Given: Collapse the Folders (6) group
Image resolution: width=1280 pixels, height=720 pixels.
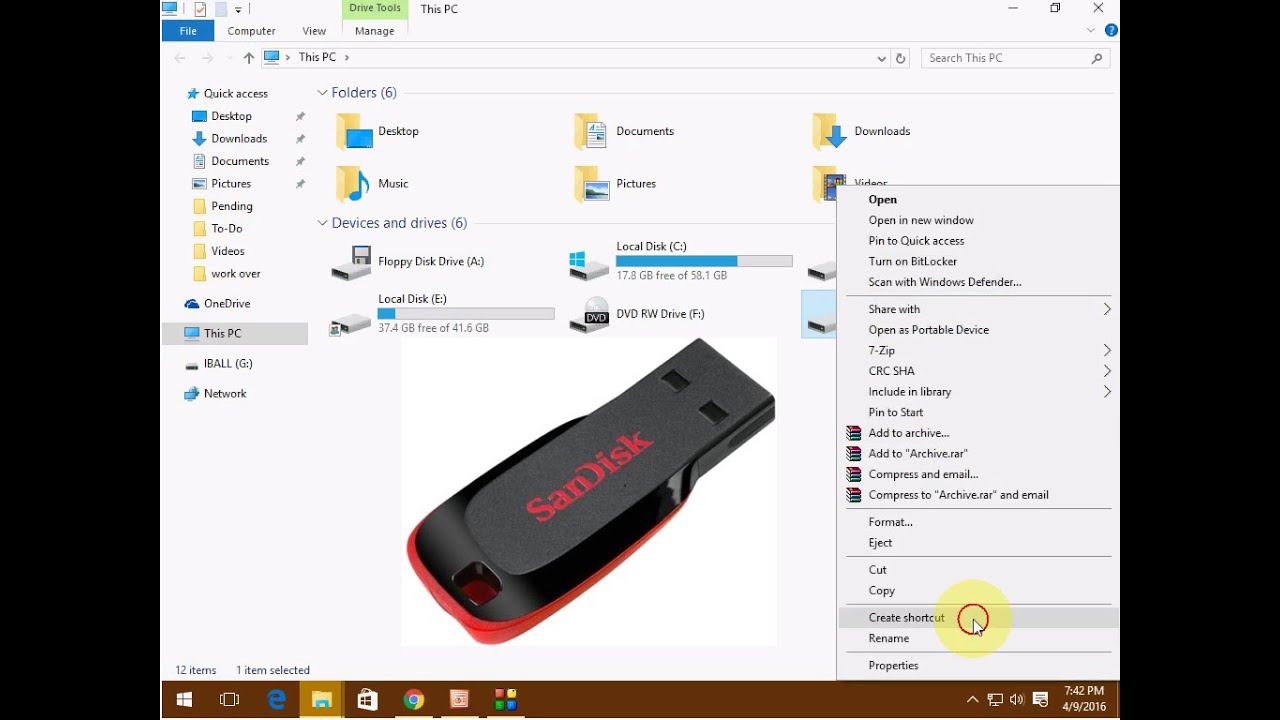Looking at the screenshot, I should tap(323, 93).
